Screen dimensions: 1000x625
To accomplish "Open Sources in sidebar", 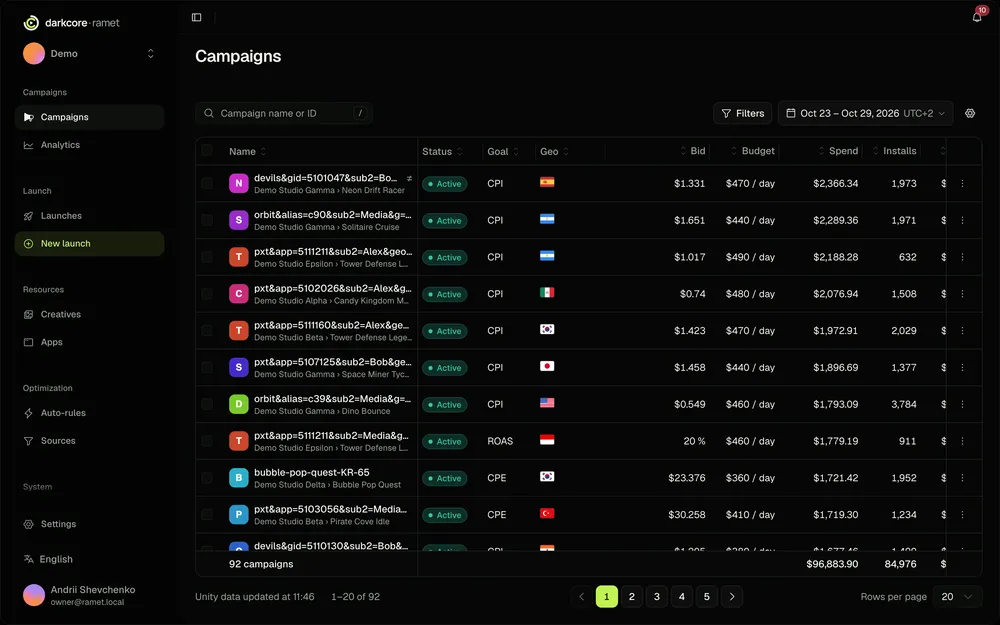I will tap(89, 441).
